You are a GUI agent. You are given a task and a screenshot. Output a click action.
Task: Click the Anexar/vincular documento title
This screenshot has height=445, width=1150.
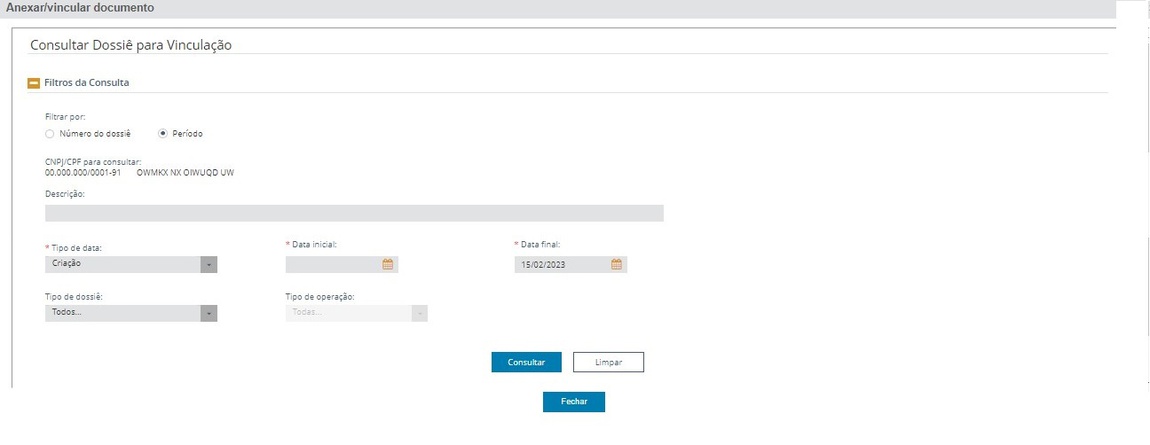(x=80, y=8)
